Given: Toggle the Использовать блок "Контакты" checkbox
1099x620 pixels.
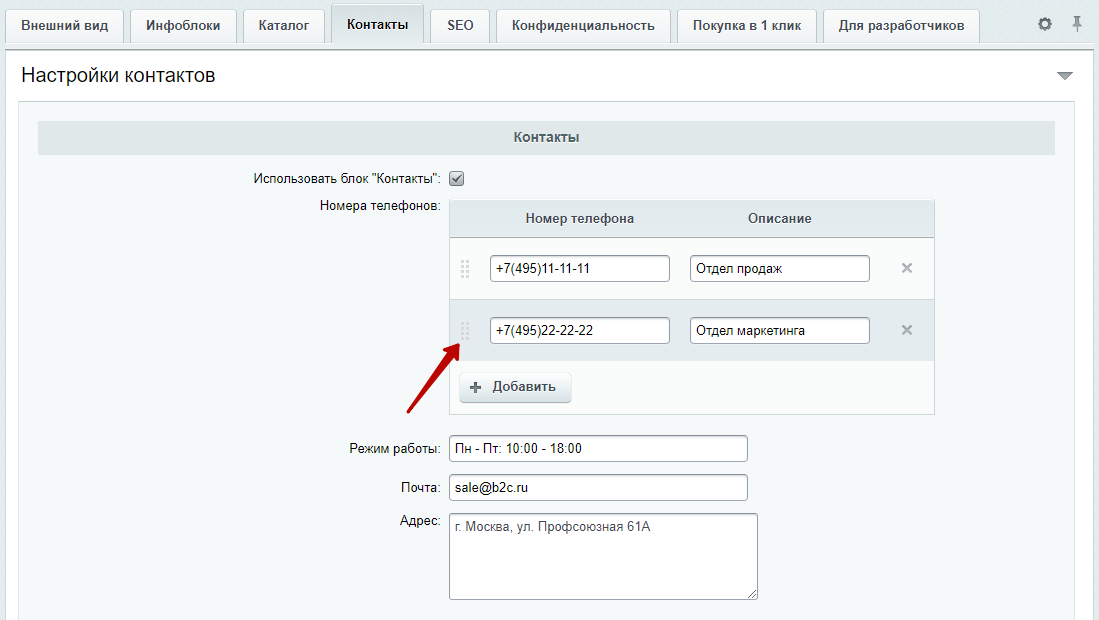Looking at the screenshot, I should 456,179.
